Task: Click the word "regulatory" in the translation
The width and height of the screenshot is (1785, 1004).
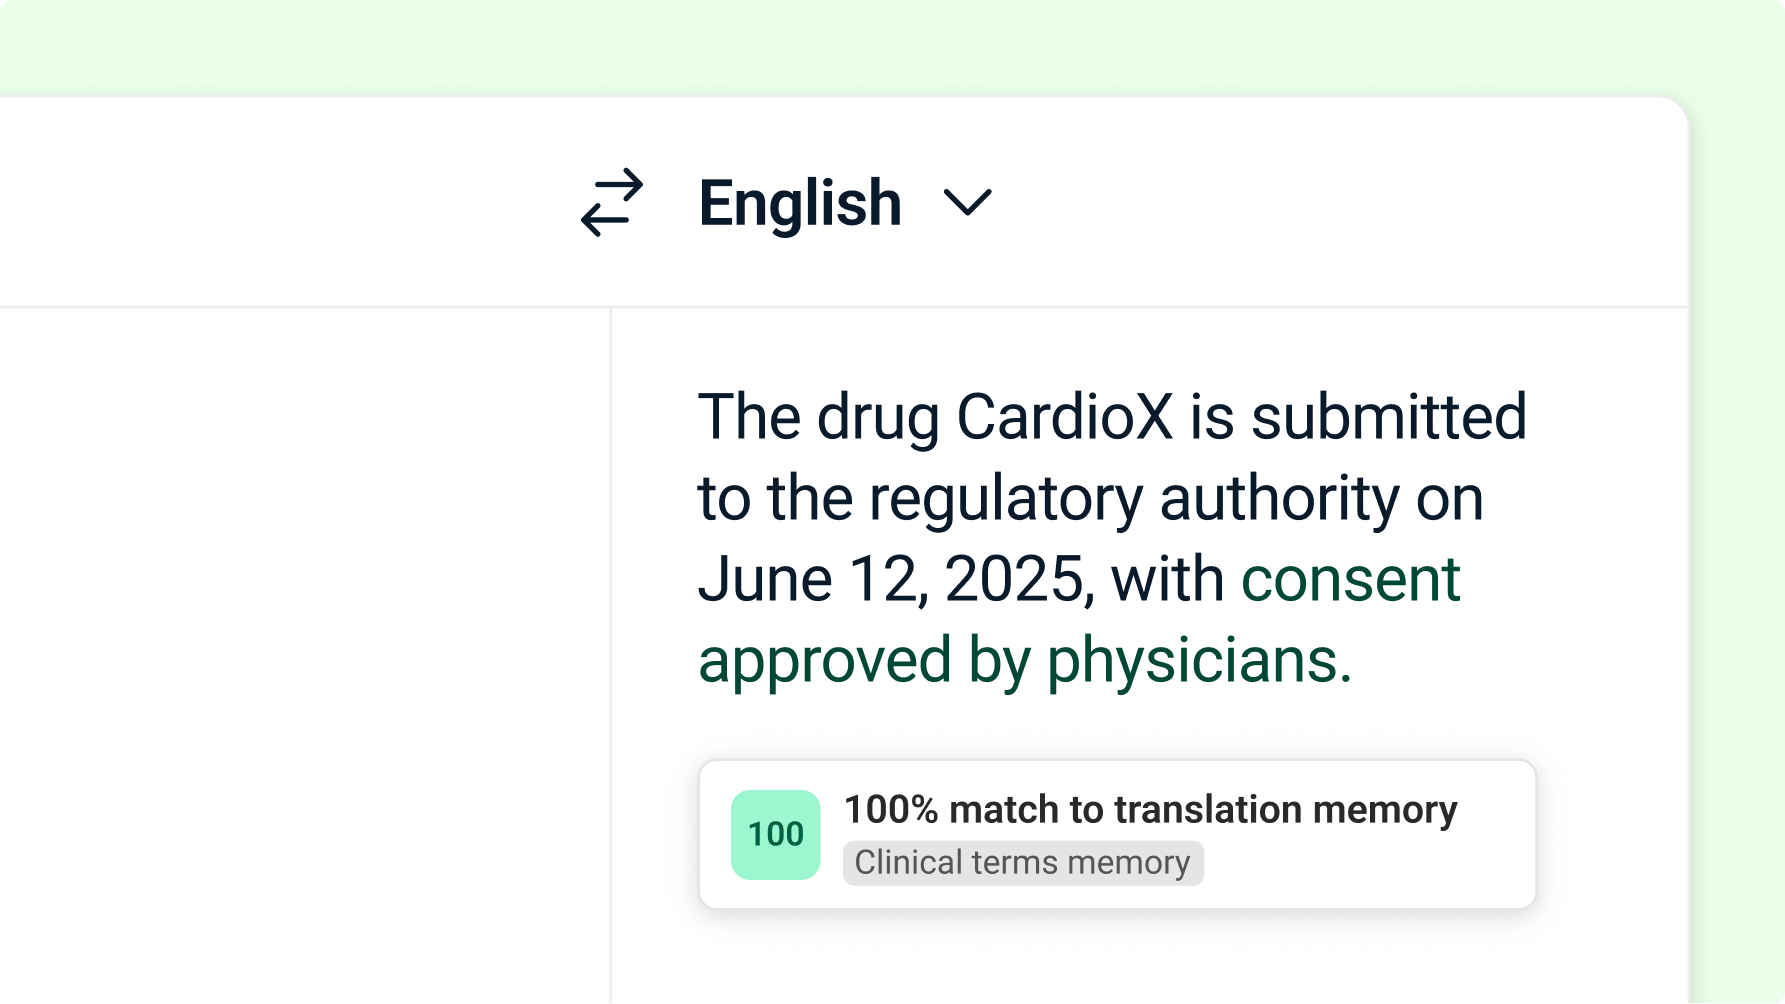Action: 1005,499
